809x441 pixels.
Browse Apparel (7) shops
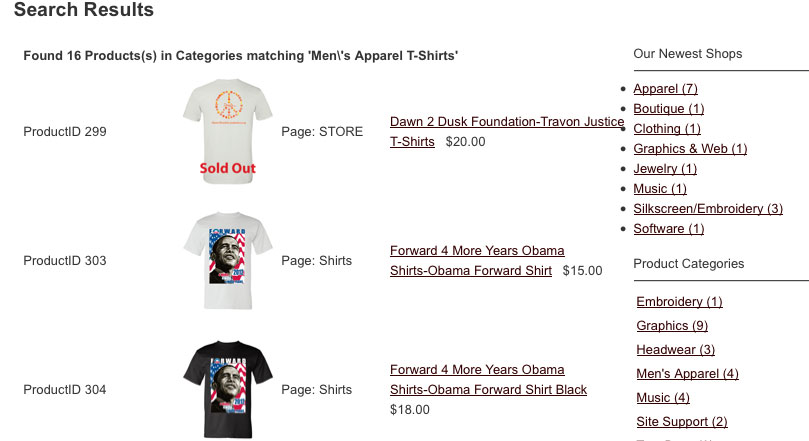[x=665, y=89]
